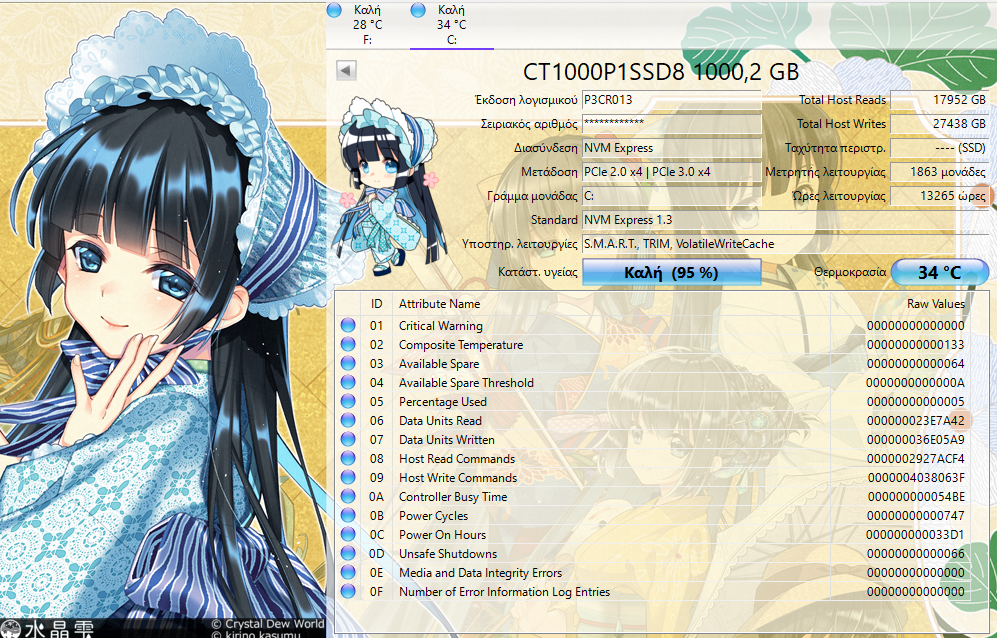The image size is (997, 638).
Task: Click status orb of Data Units Written row
Action: click(348, 439)
